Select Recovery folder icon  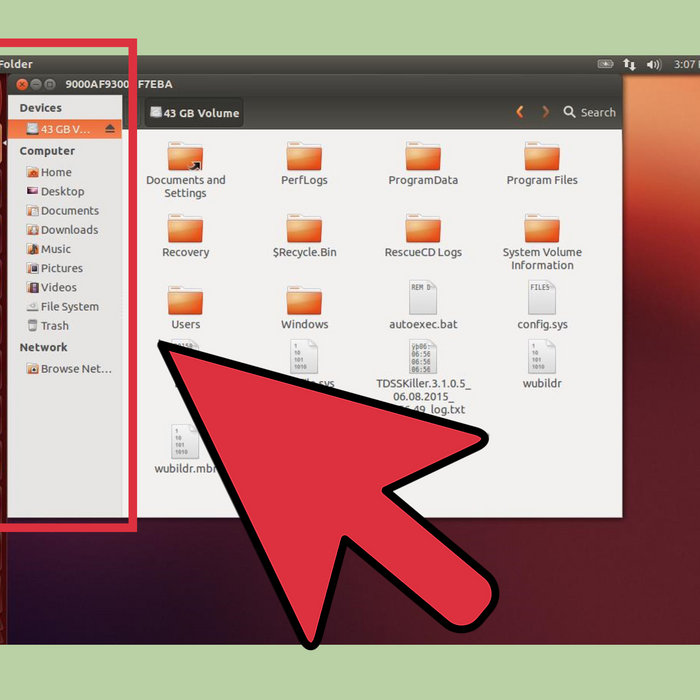pyautogui.click(x=185, y=228)
